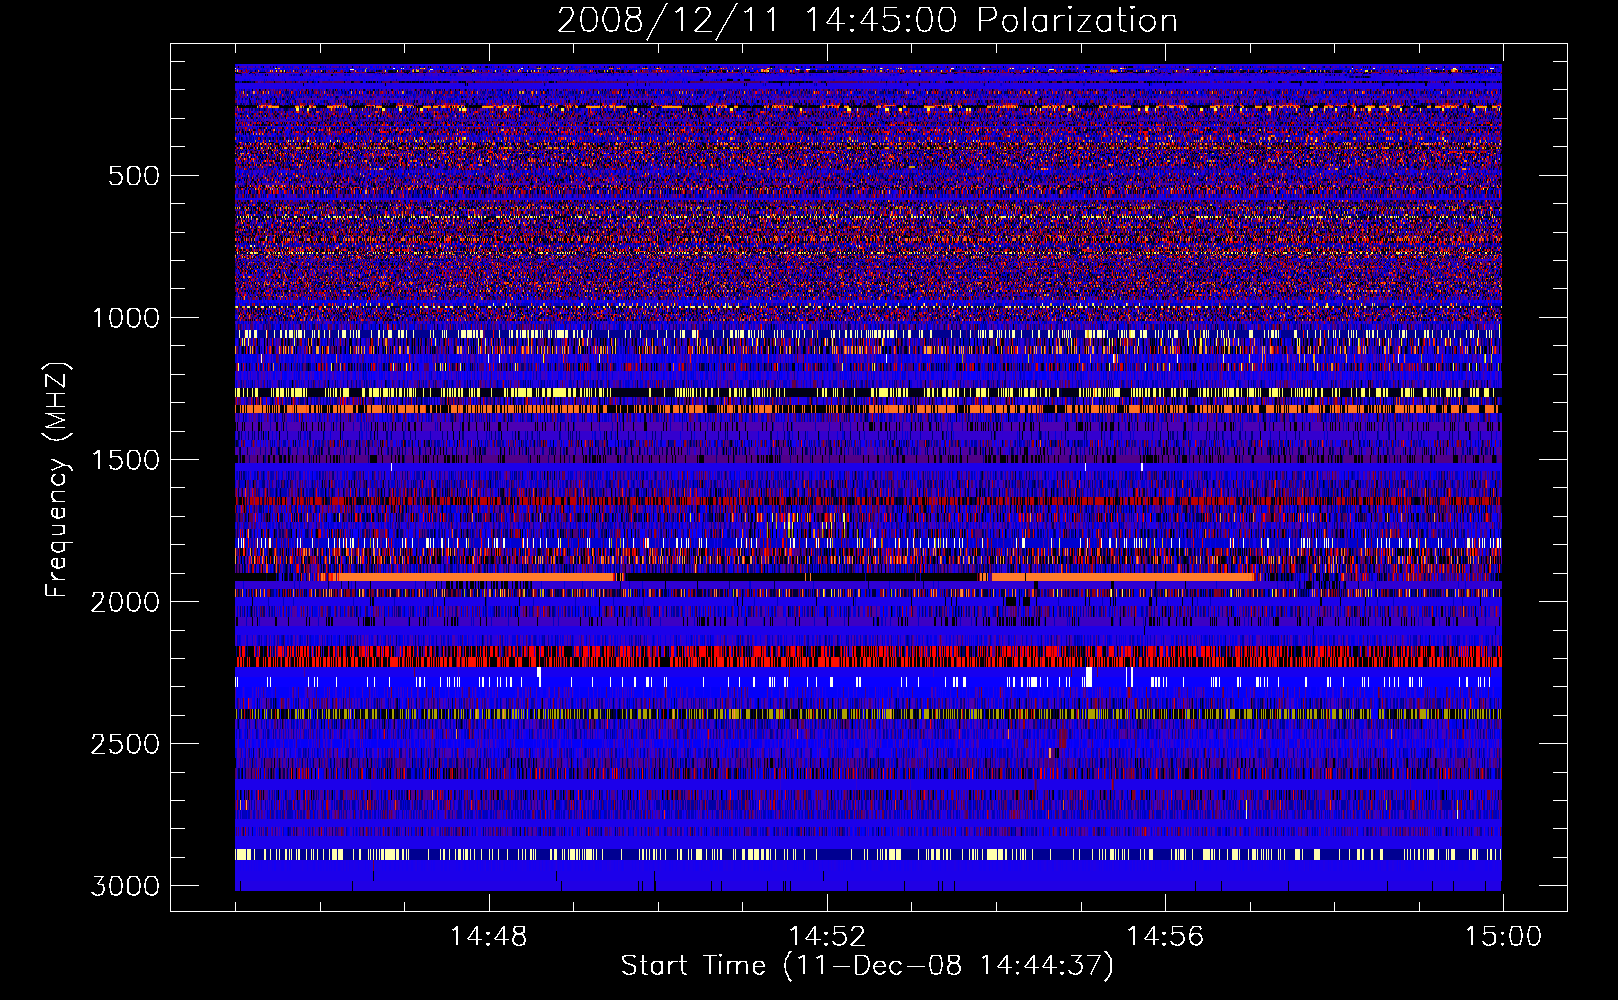Click the plot title '2008/12/11 14:45:00 Polarization'
1618x1000 pixels.
867,20
